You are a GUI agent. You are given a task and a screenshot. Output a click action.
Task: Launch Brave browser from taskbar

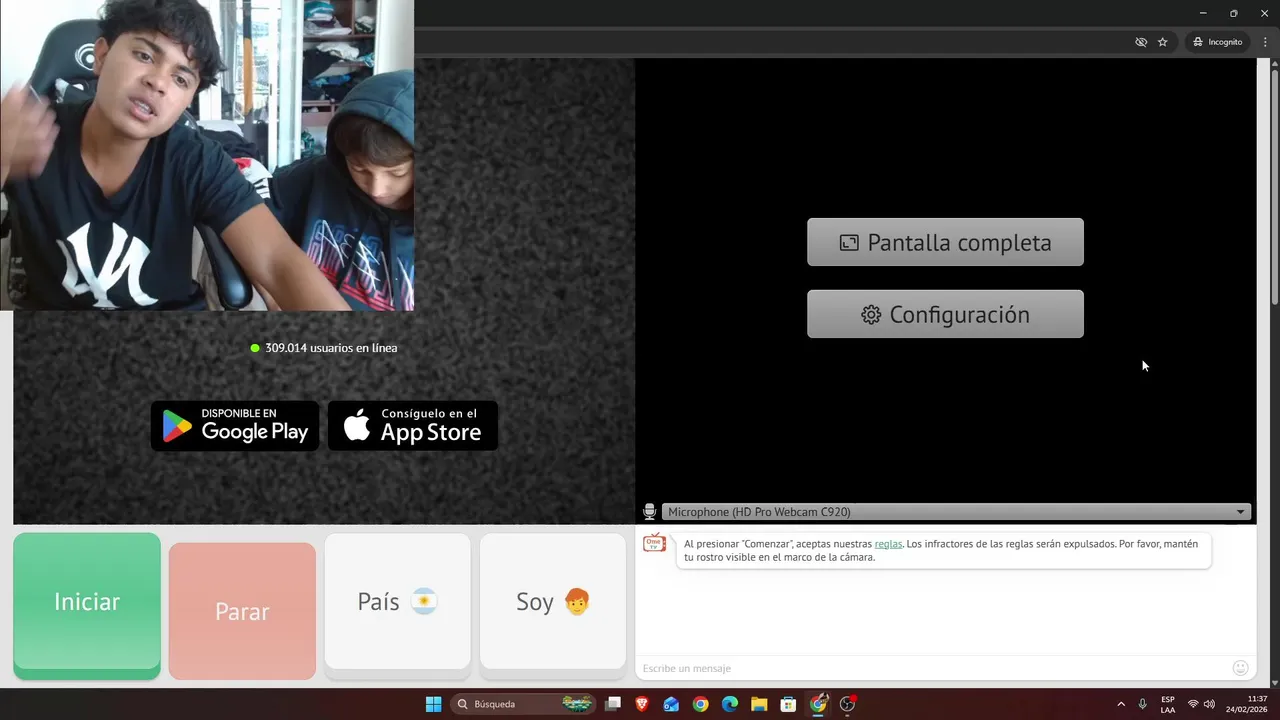[642, 704]
